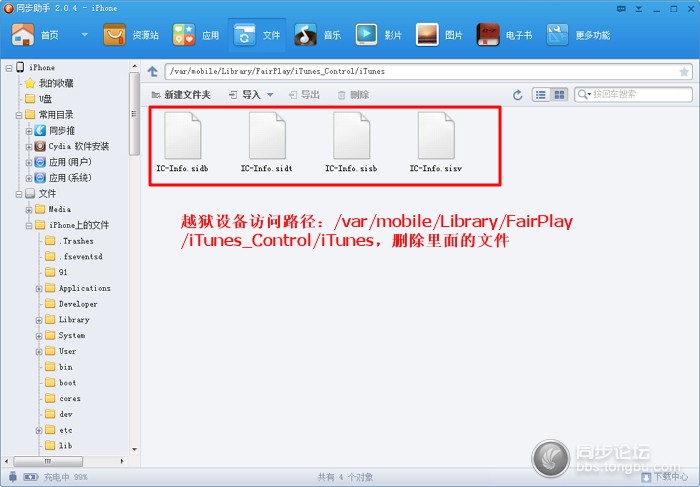Click the USB connection status icon
This screenshot has height=487, width=700.
click(x=13, y=477)
